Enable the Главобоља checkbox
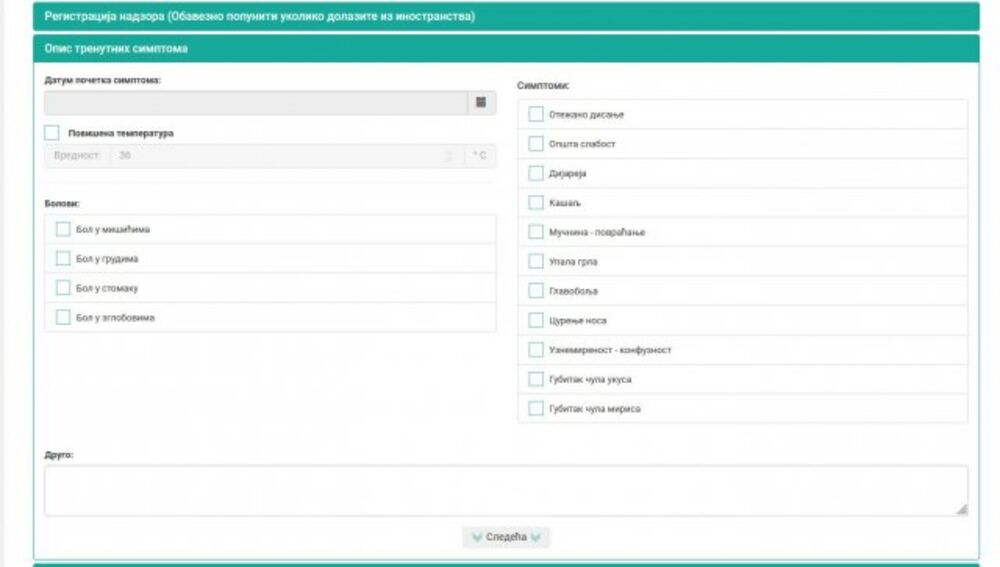Viewport: 1000px width, 567px height. tap(536, 291)
